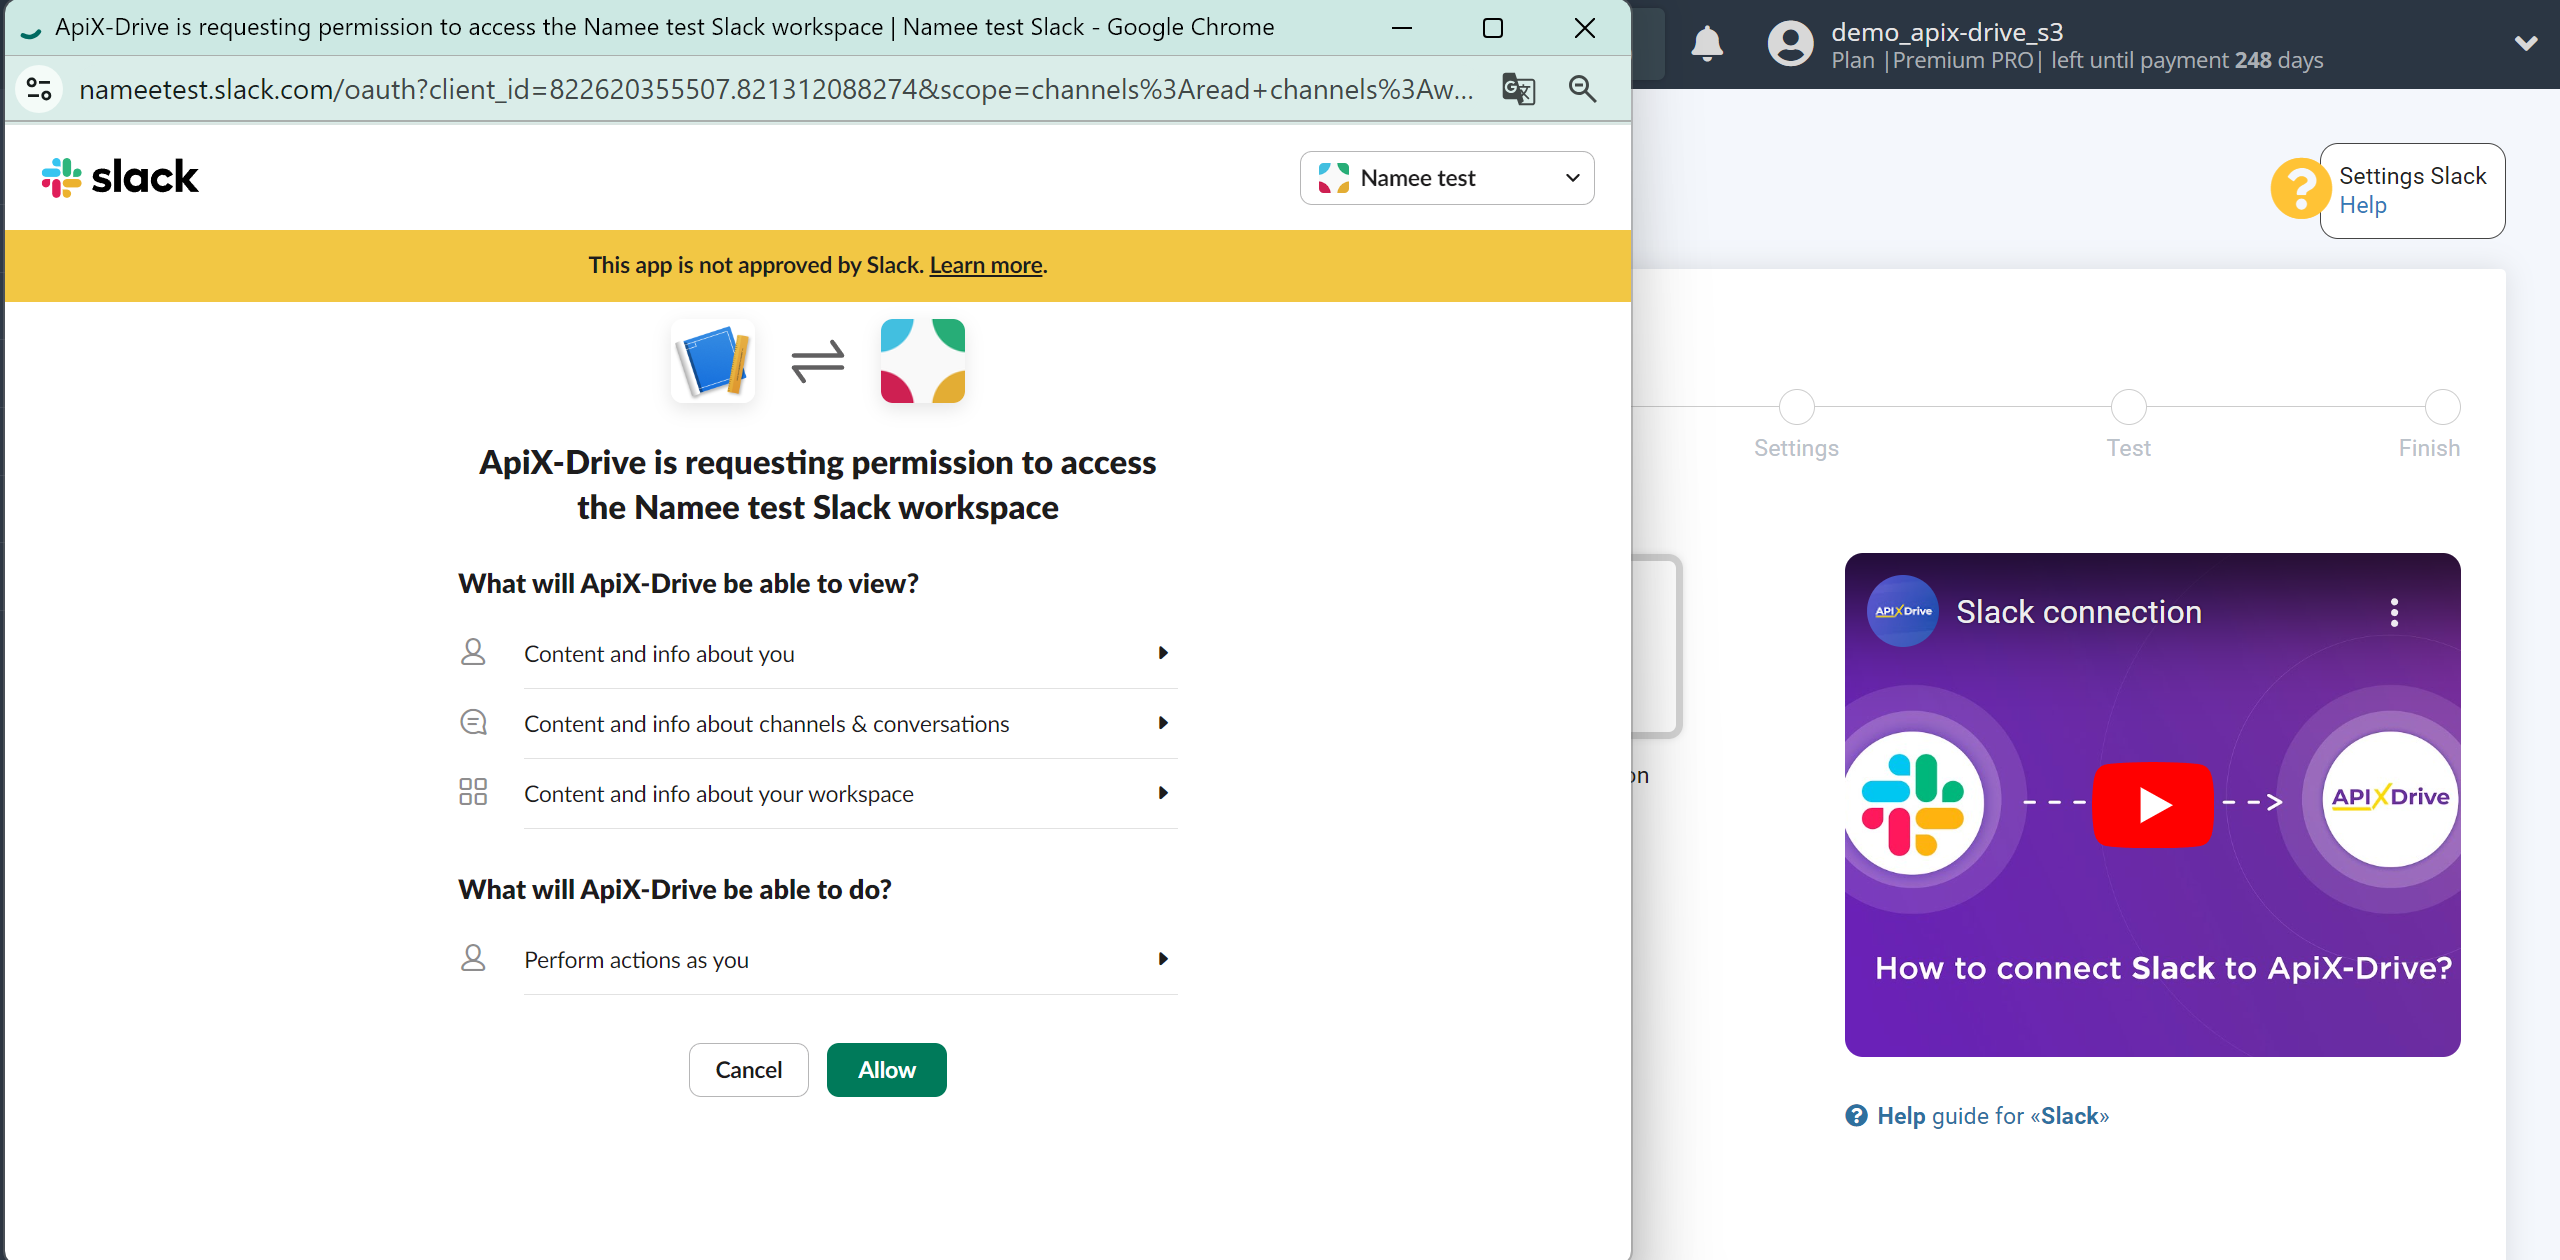Click the Slack colorful logo in video thumbnail

pos(1918,801)
